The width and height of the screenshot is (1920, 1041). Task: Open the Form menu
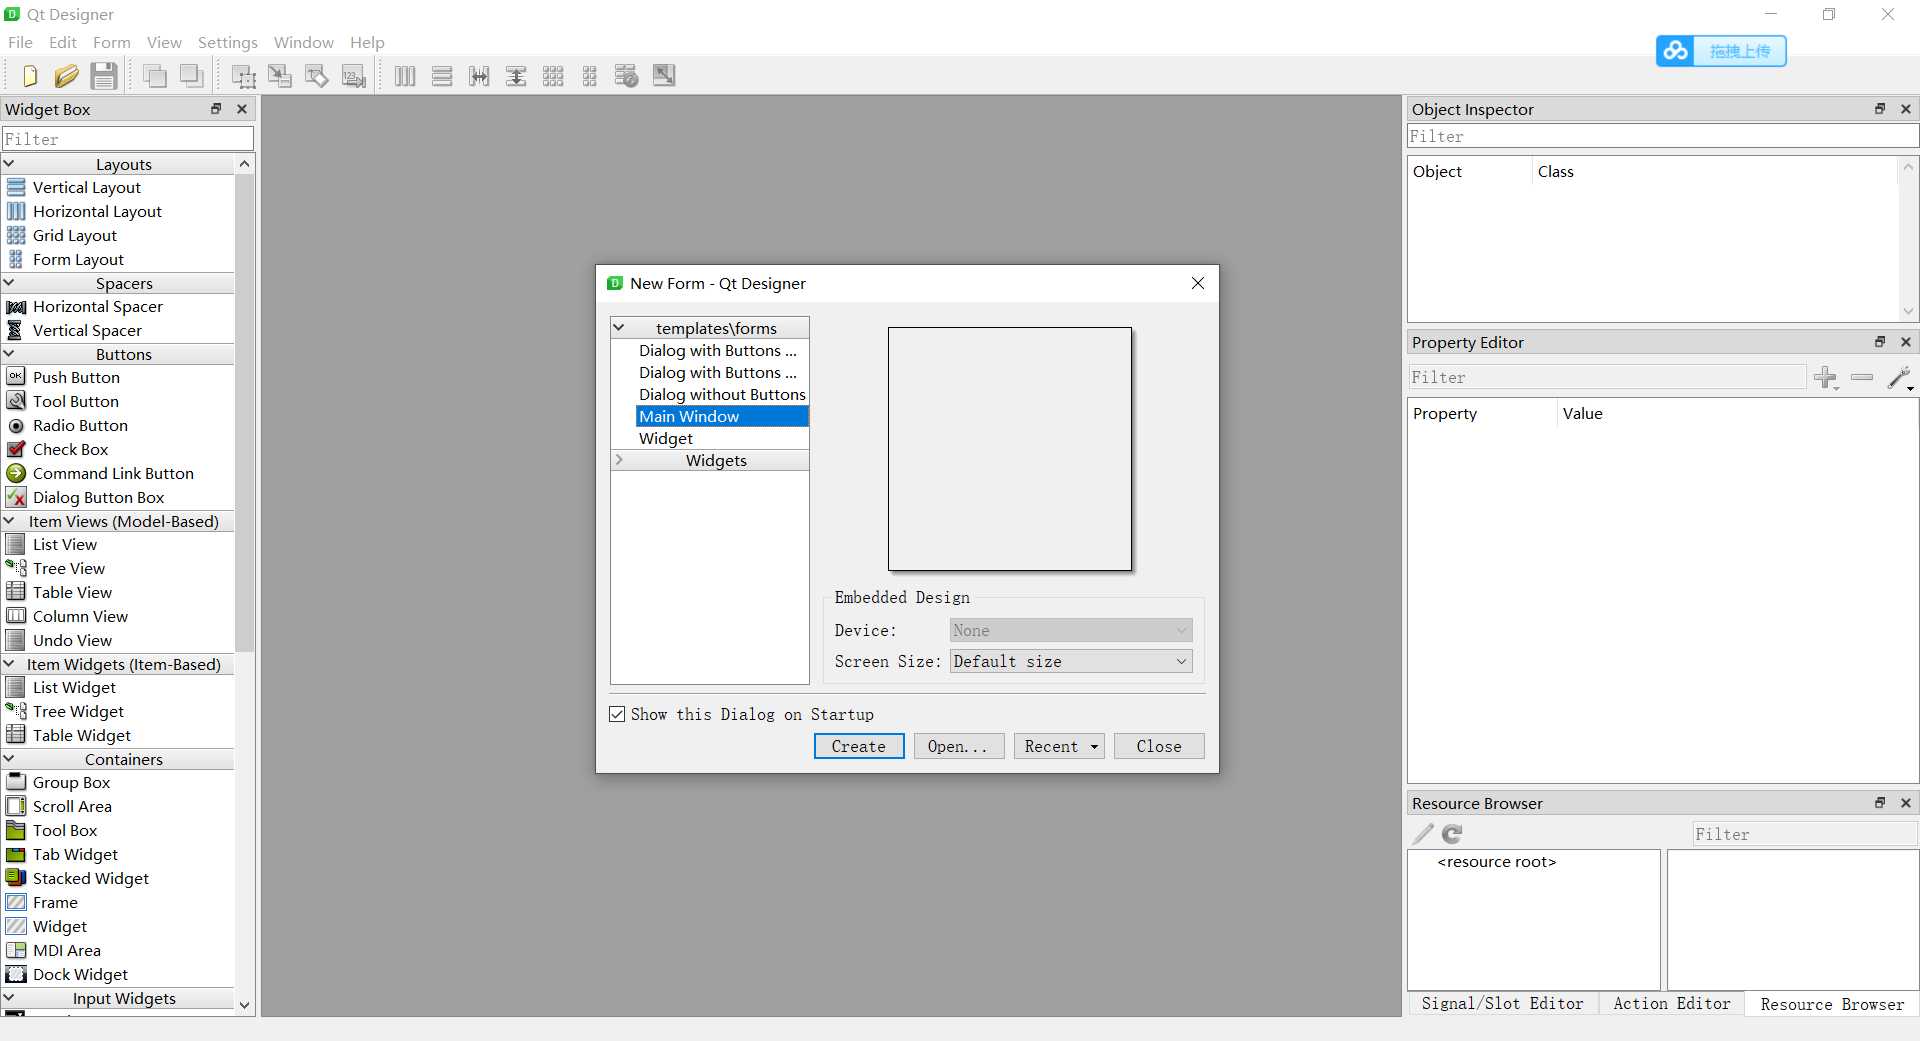[112, 42]
